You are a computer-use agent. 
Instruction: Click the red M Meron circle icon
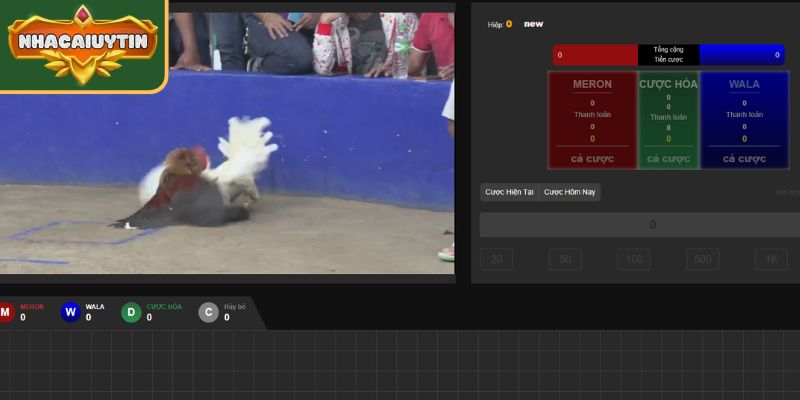pos(6,313)
